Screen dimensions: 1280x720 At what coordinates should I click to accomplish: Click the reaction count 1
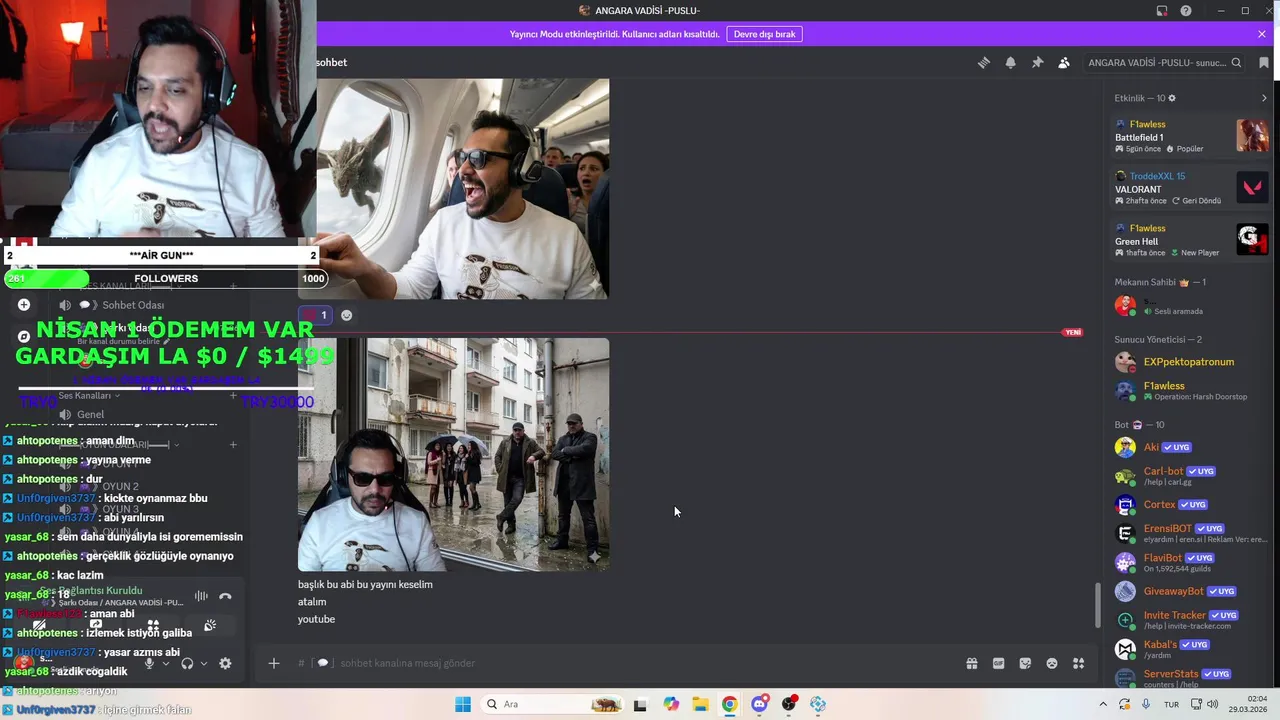314,315
